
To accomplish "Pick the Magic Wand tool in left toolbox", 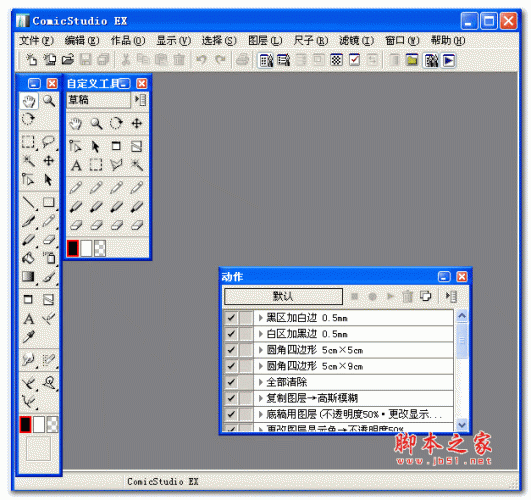I will 28,160.
